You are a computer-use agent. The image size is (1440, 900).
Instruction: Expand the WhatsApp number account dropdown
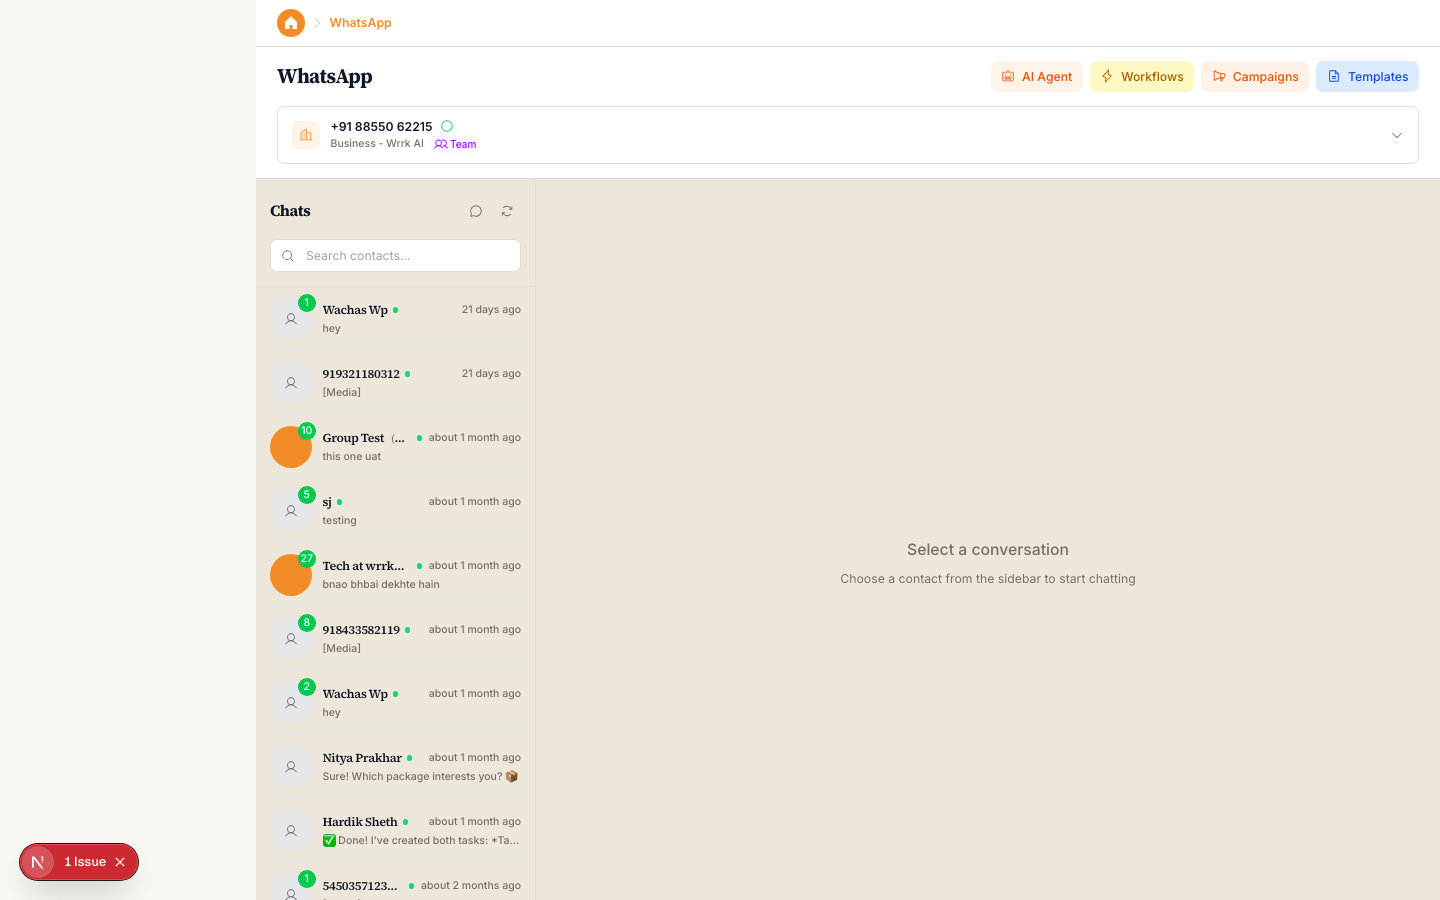(1396, 135)
